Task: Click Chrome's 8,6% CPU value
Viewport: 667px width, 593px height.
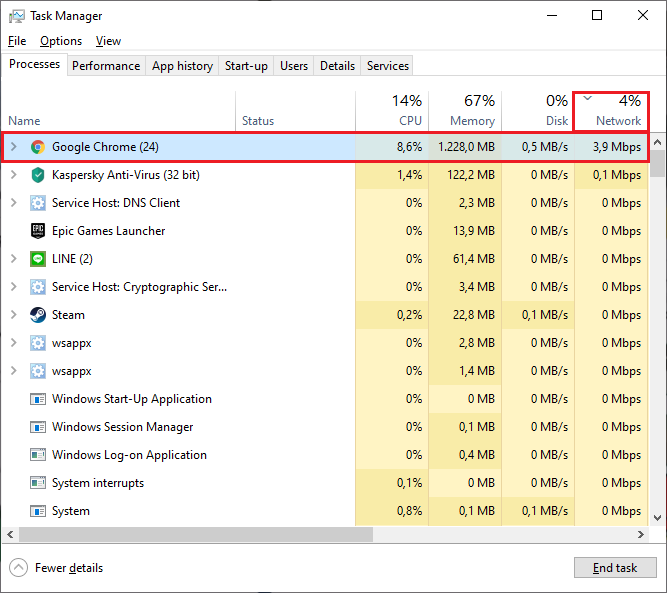Action: click(x=409, y=147)
